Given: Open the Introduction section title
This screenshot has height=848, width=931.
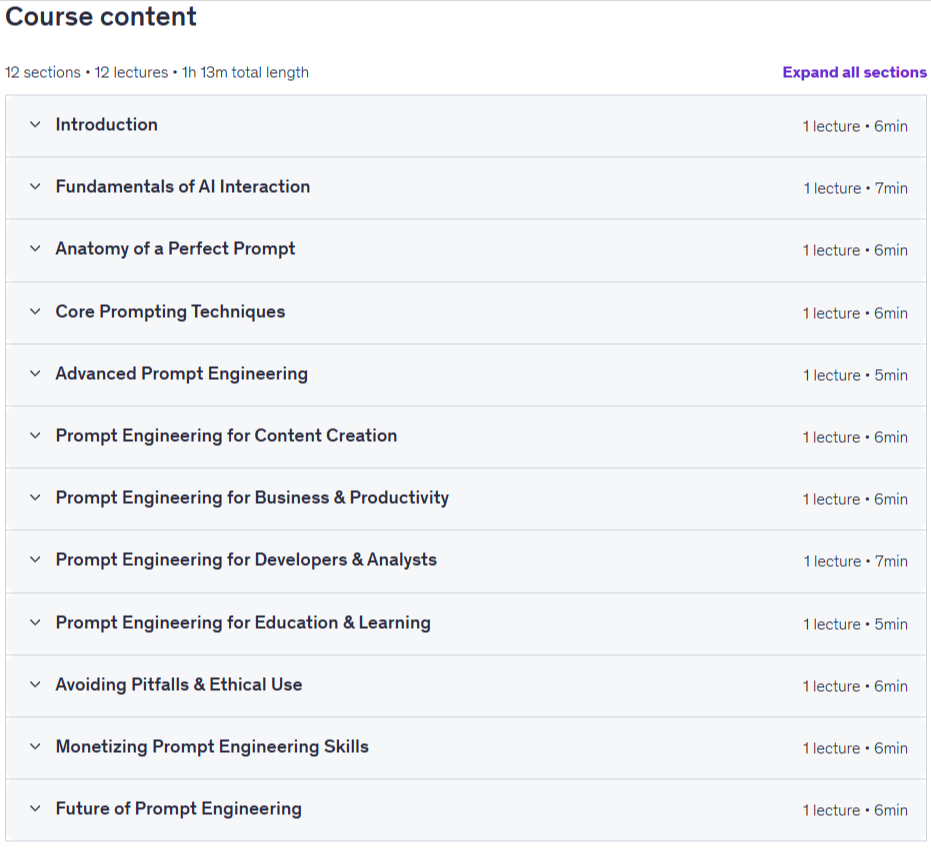Looking at the screenshot, I should click(107, 125).
